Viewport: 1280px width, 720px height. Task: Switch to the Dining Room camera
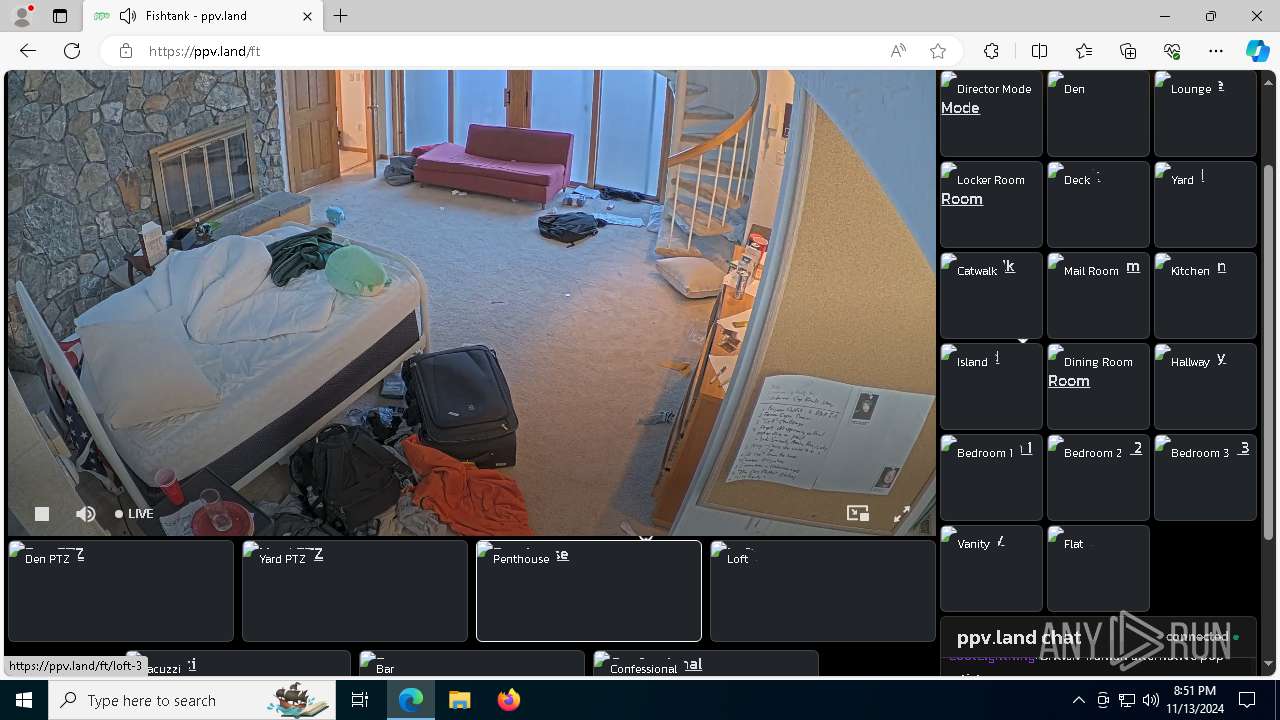coord(1098,386)
